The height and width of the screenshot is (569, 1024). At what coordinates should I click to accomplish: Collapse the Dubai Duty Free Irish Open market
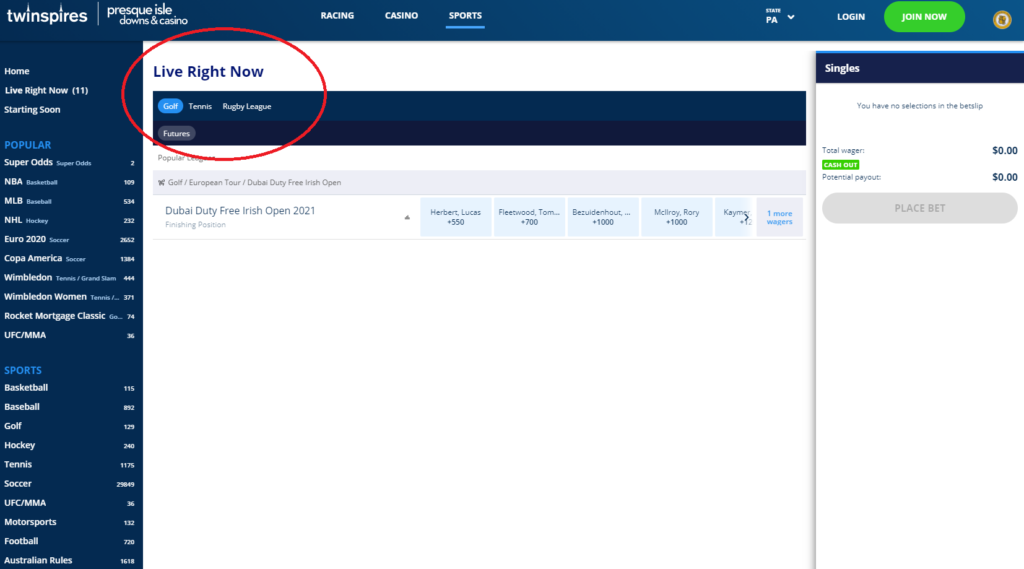[407, 218]
